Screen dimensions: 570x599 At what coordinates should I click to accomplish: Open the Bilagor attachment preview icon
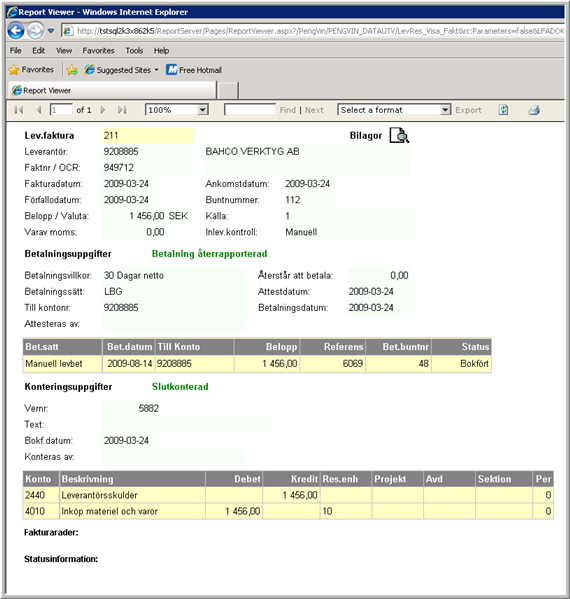tap(399, 136)
